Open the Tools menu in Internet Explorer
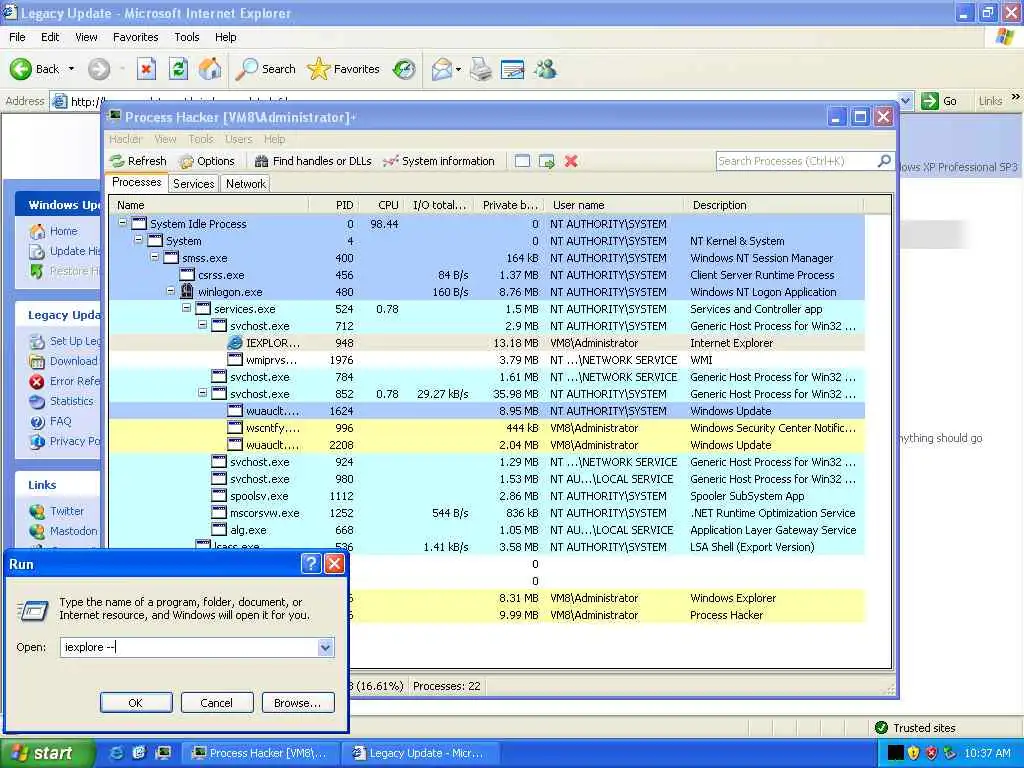1024x768 pixels. [x=187, y=37]
